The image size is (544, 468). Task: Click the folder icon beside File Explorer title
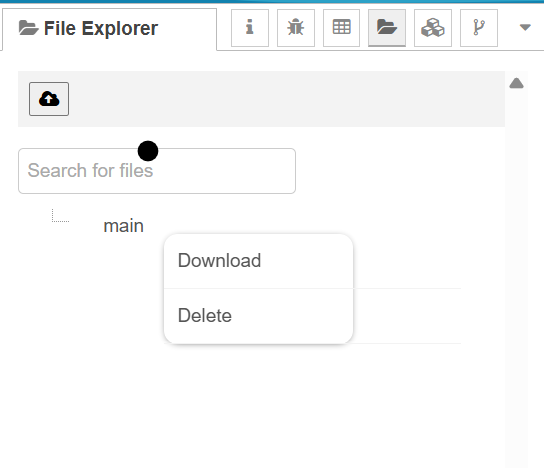[28, 28]
